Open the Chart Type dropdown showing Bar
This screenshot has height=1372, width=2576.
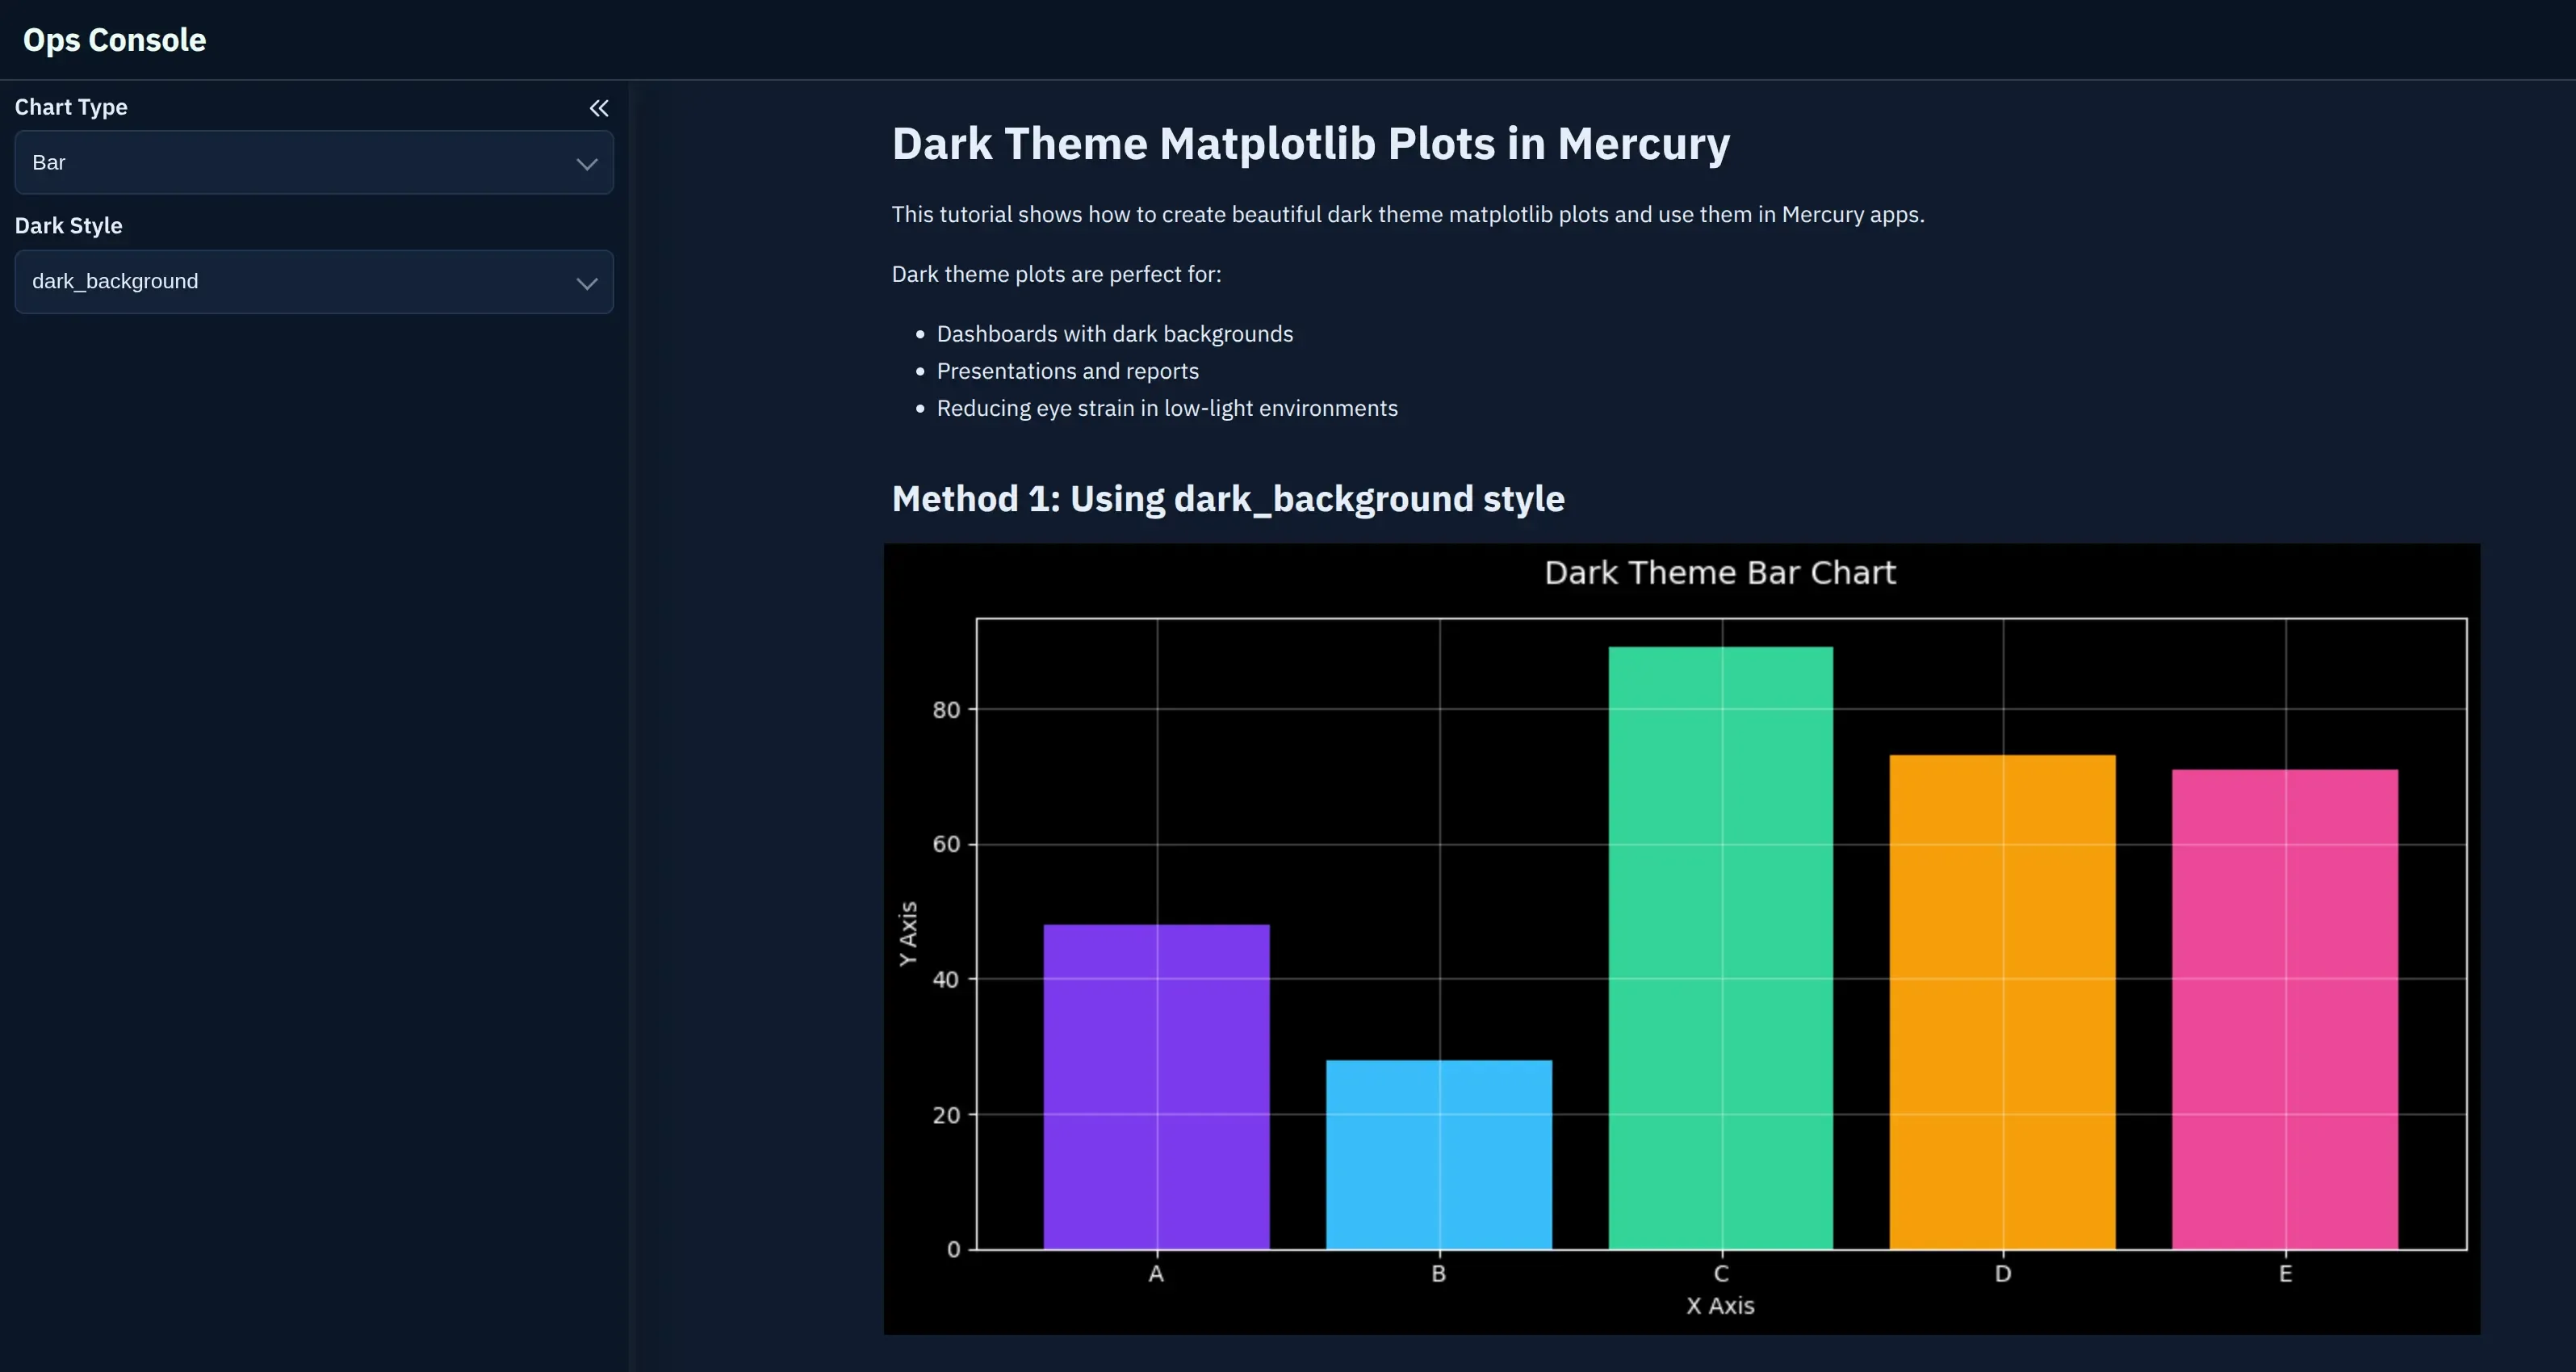click(x=314, y=162)
